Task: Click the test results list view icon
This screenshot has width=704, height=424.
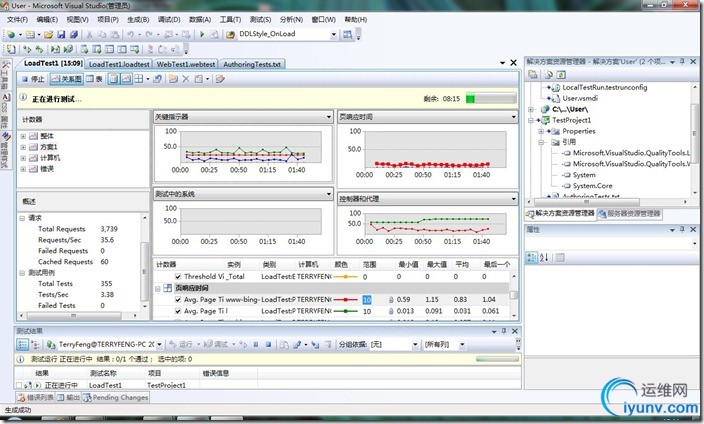Action: pyautogui.click(x=22, y=344)
